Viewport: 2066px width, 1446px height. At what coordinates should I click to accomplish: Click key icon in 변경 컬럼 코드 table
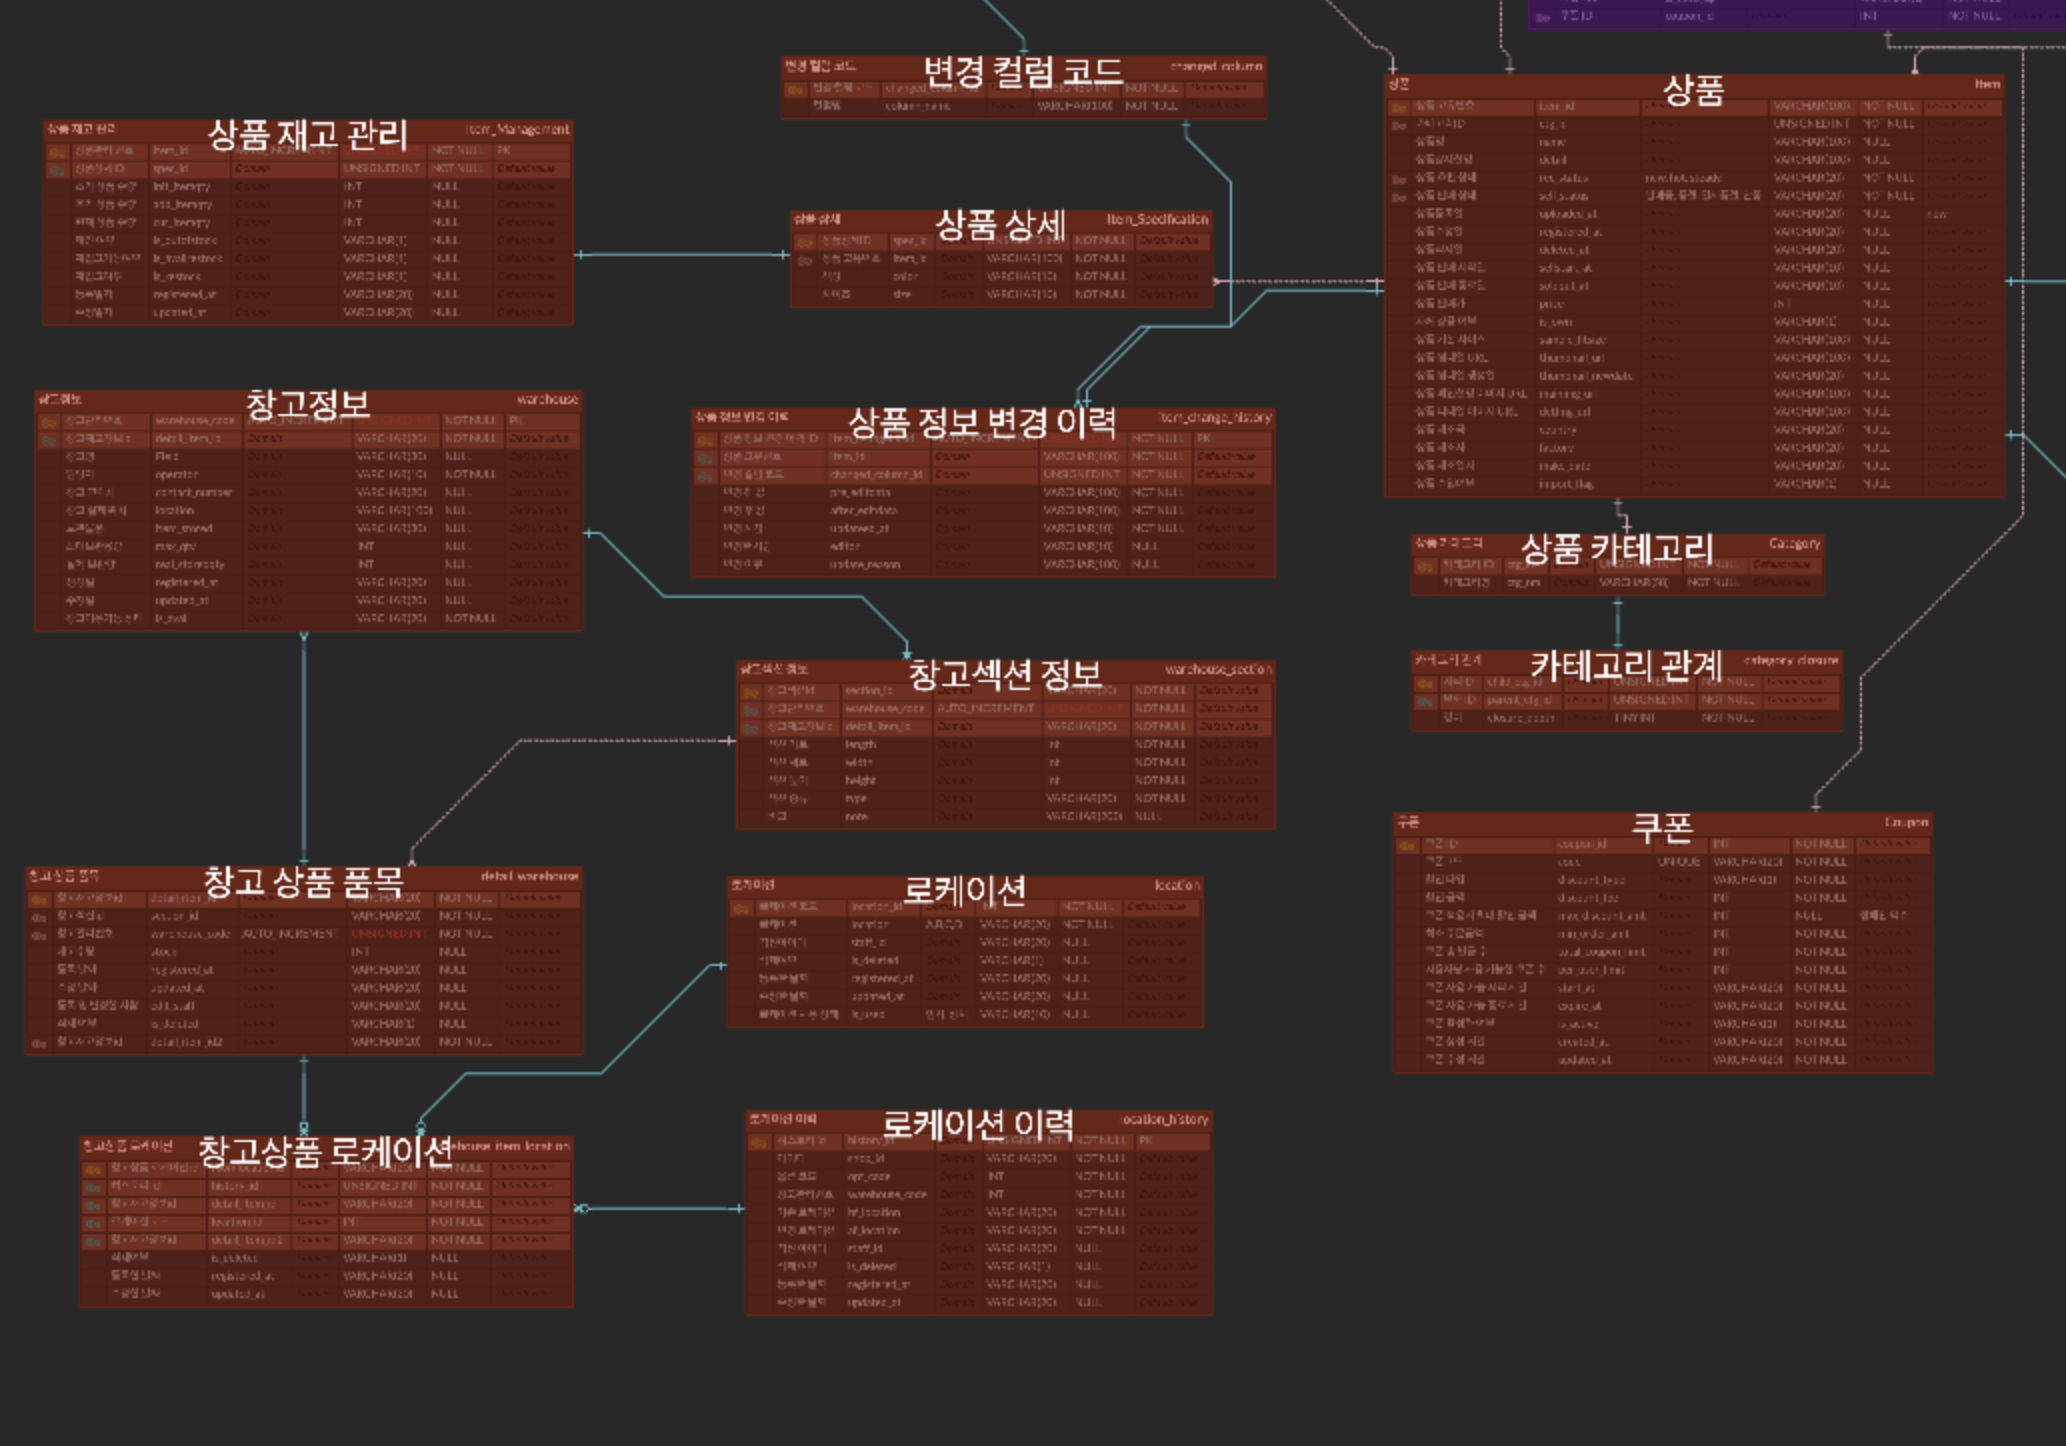pyautogui.click(x=795, y=90)
